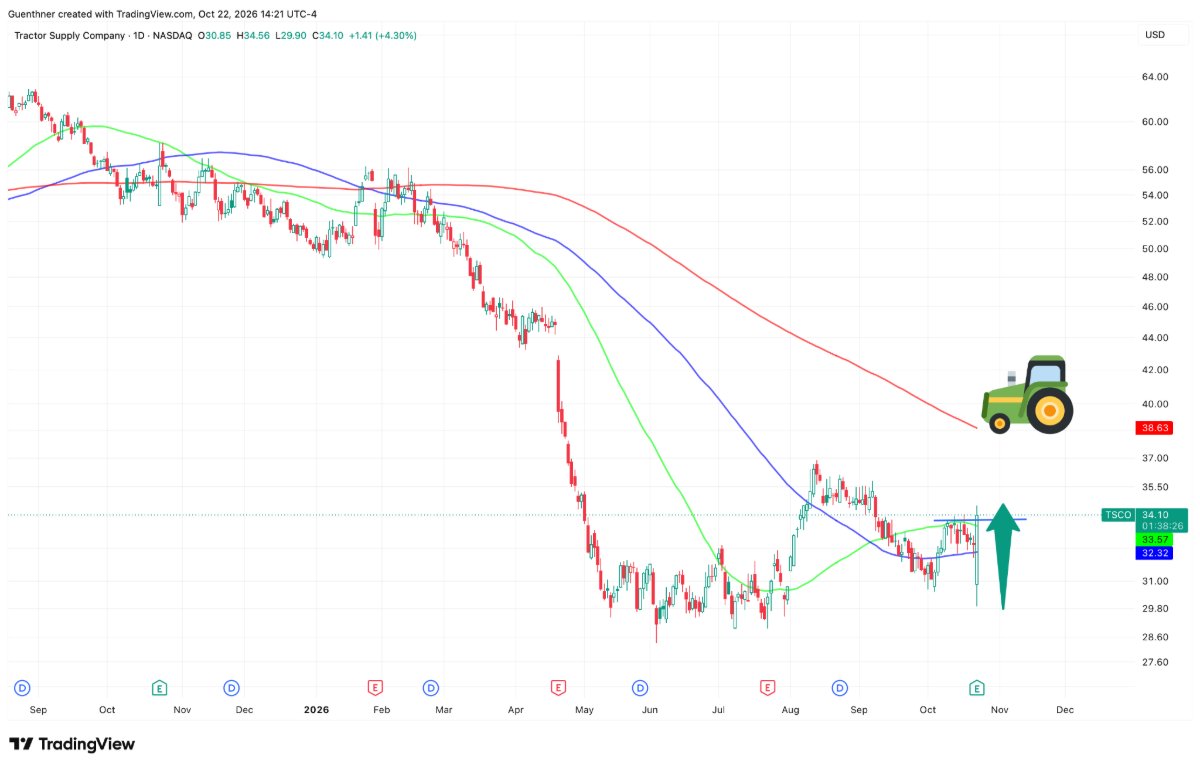Click the change value +1.41 (+4.30%)
This screenshot has height=768, width=1200.
384,36
